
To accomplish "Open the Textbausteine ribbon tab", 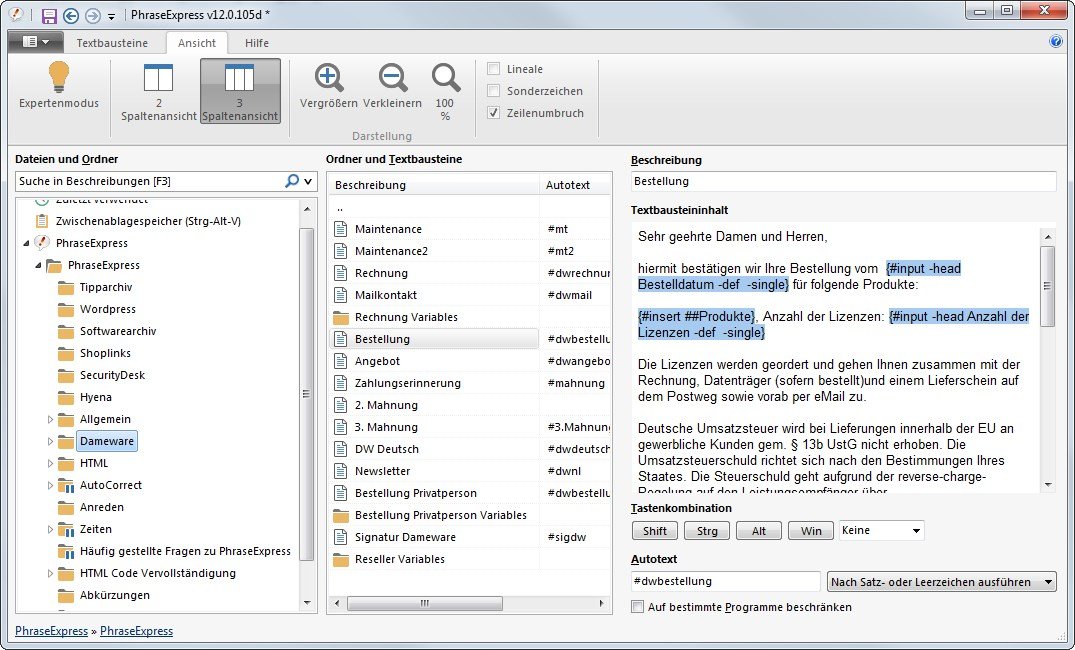I will [112, 43].
